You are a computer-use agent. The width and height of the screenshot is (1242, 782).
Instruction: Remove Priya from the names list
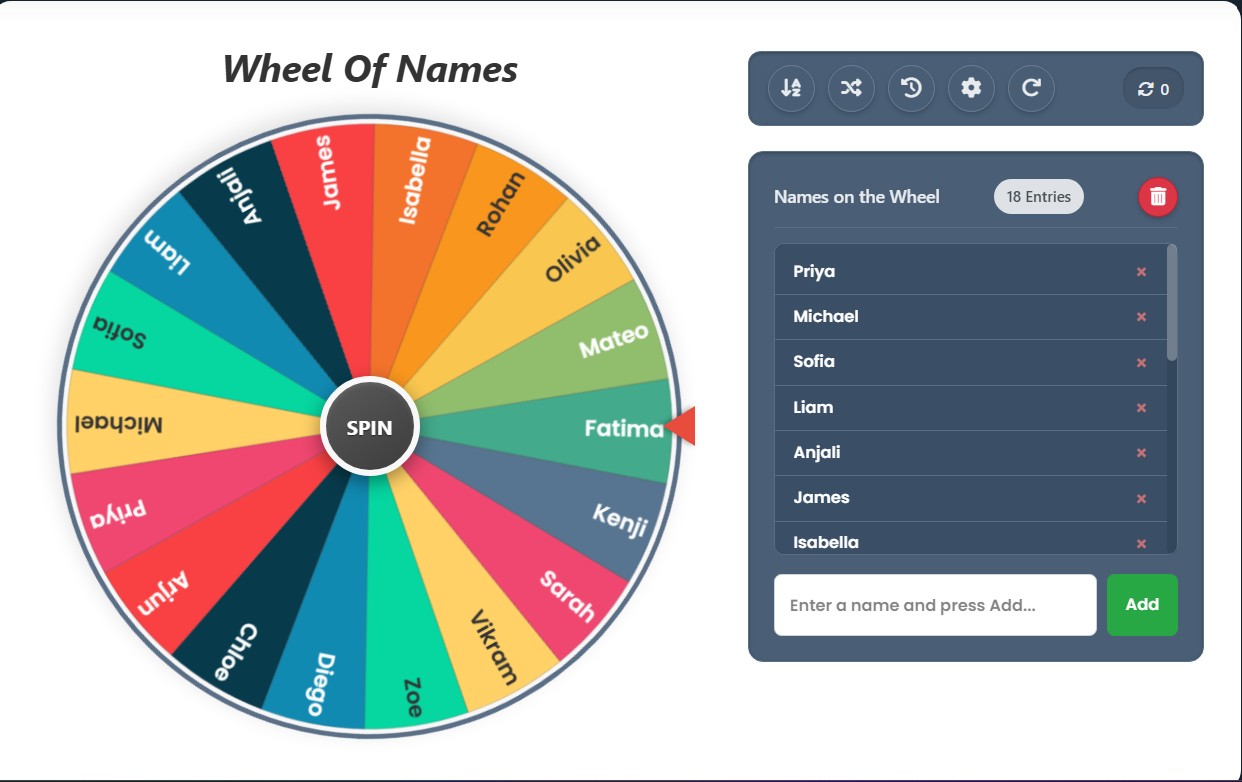click(1141, 272)
